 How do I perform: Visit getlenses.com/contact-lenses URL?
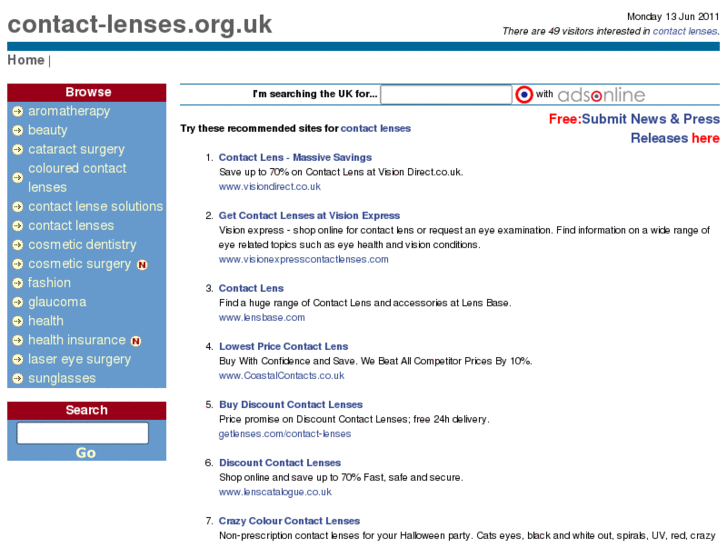[x=285, y=434]
